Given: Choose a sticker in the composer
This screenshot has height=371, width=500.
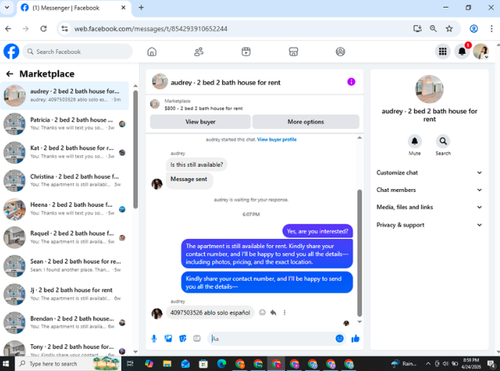Looking at the screenshot, I should 183,339.
